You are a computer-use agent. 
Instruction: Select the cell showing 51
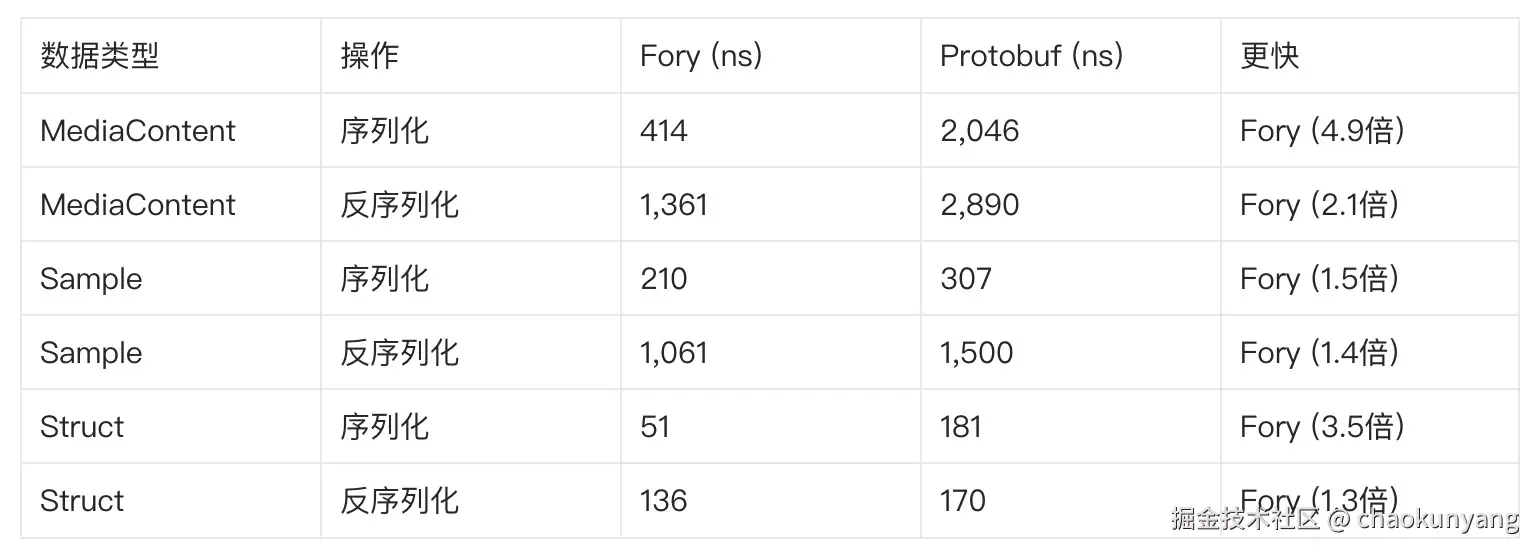(x=655, y=427)
